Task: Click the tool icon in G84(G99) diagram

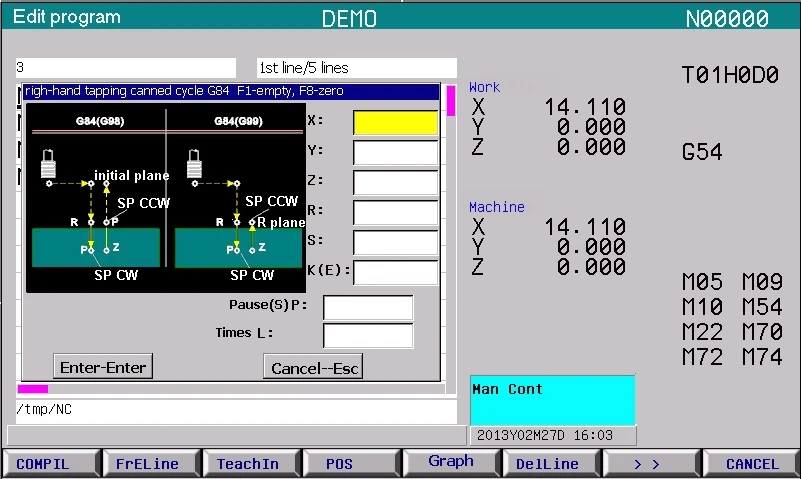Action: tap(194, 163)
